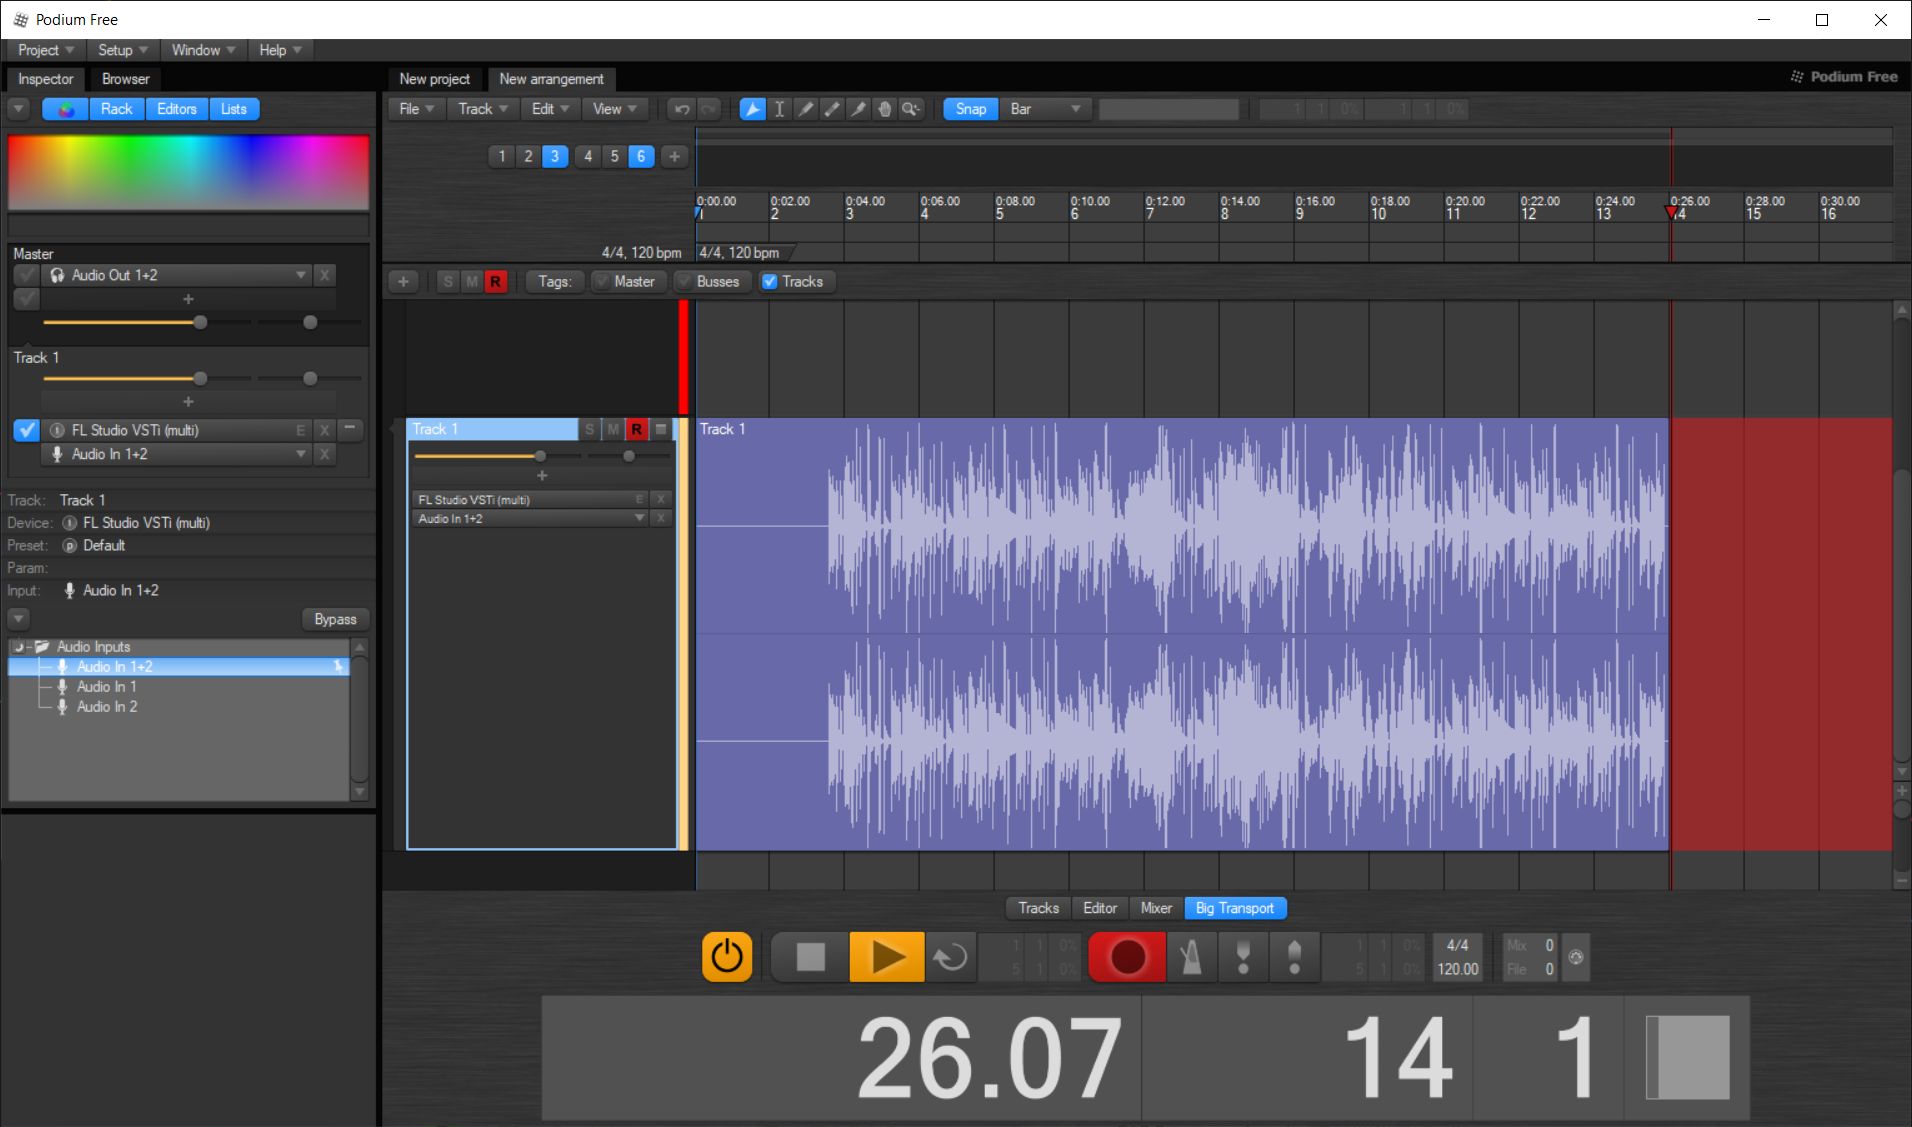The height and width of the screenshot is (1127, 1912).
Task: Select the hand scroll tool
Action: click(x=884, y=109)
